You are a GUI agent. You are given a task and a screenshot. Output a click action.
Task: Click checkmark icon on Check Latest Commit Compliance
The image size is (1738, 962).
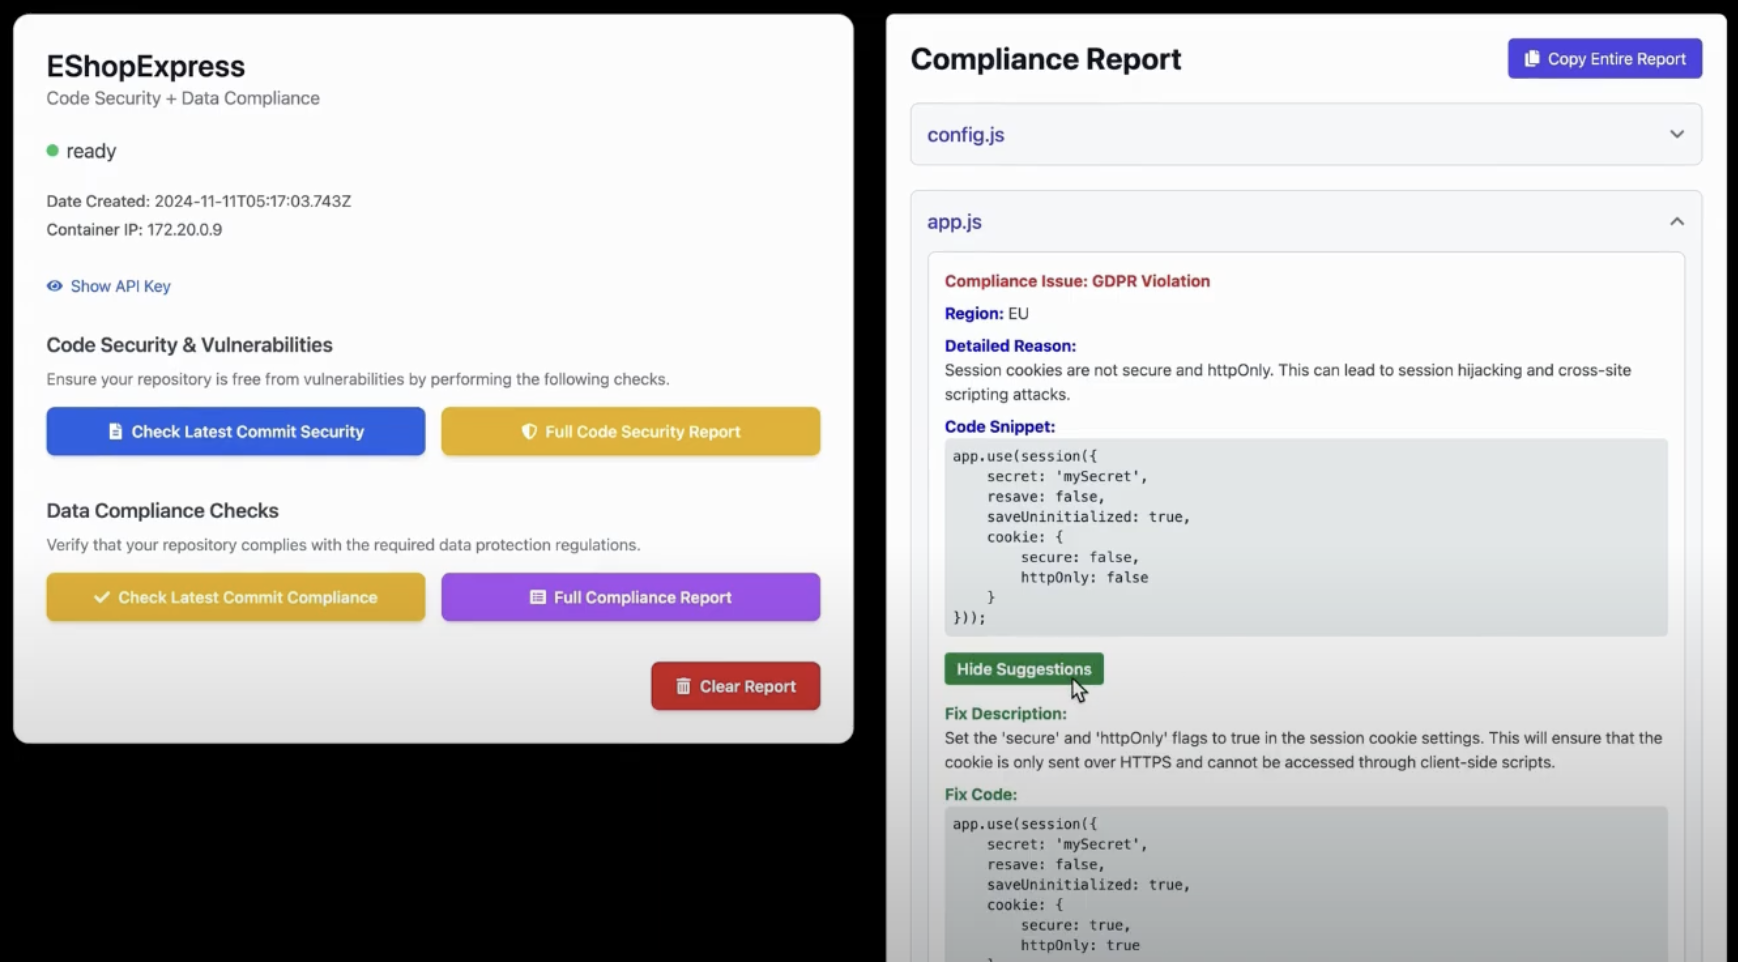(x=101, y=597)
